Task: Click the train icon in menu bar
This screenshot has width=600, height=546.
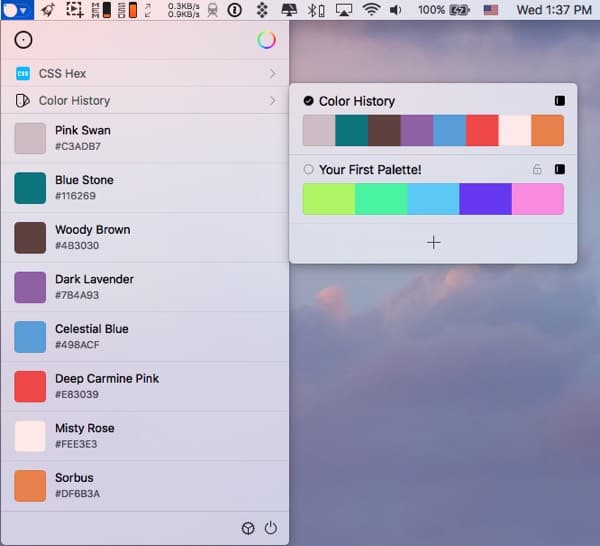Action: [213, 10]
